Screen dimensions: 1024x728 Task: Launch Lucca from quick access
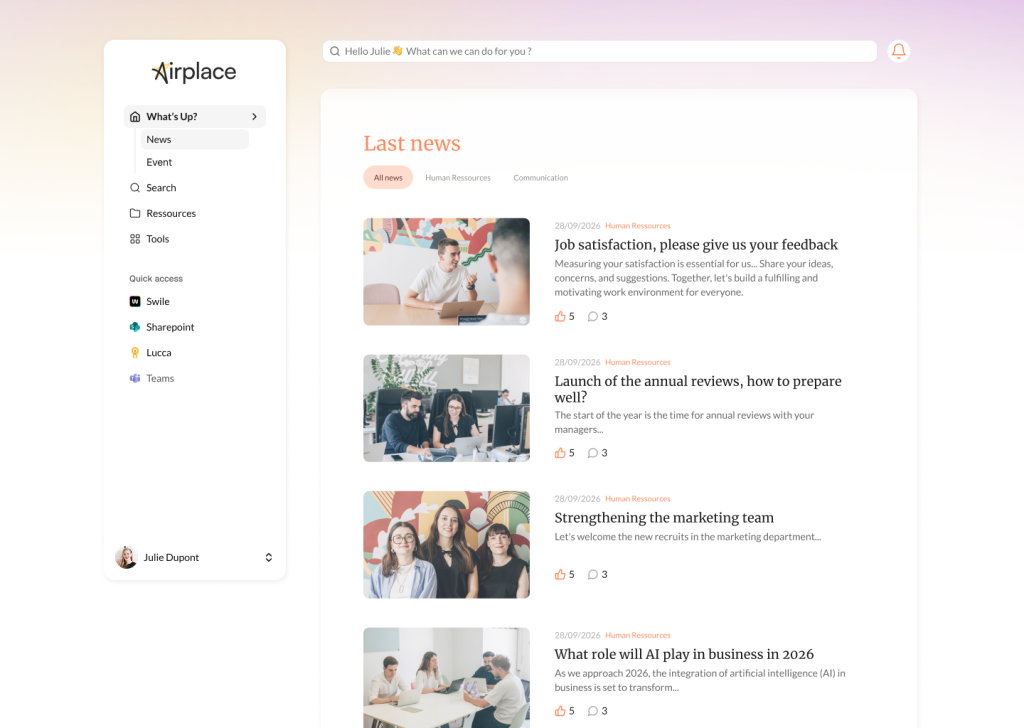tap(158, 353)
